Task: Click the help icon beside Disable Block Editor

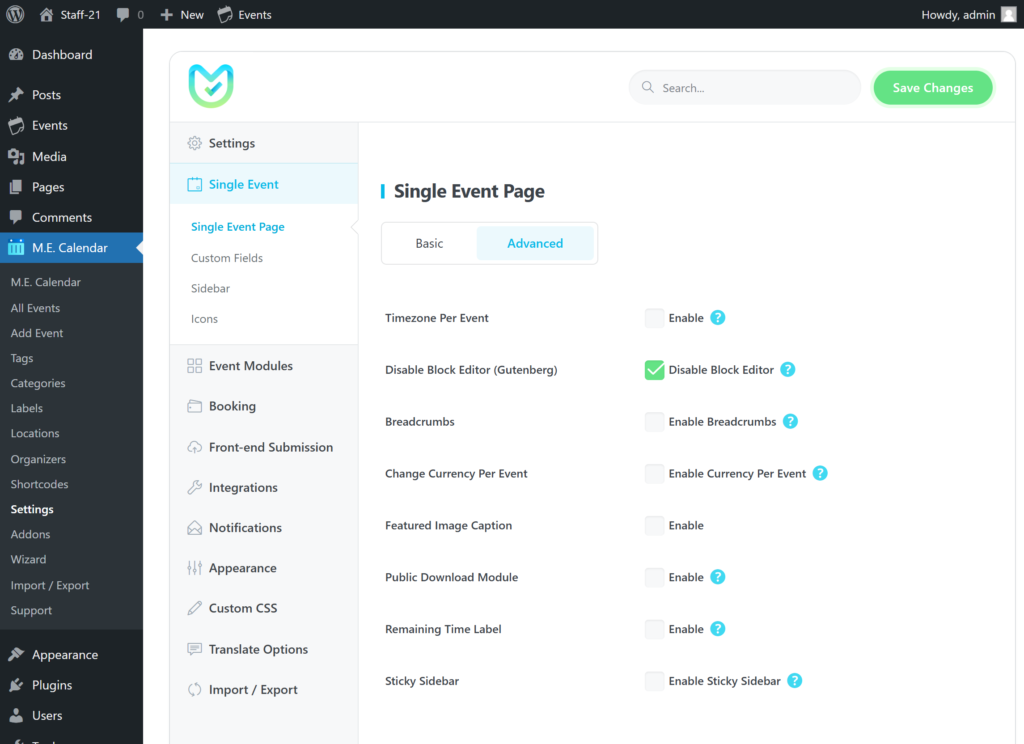Action: click(x=787, y=370)
